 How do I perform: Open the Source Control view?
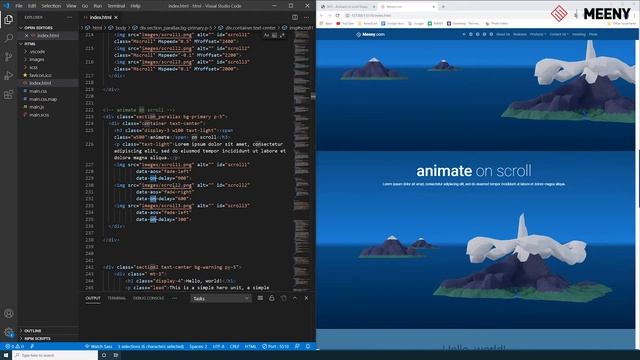(9, 57)
